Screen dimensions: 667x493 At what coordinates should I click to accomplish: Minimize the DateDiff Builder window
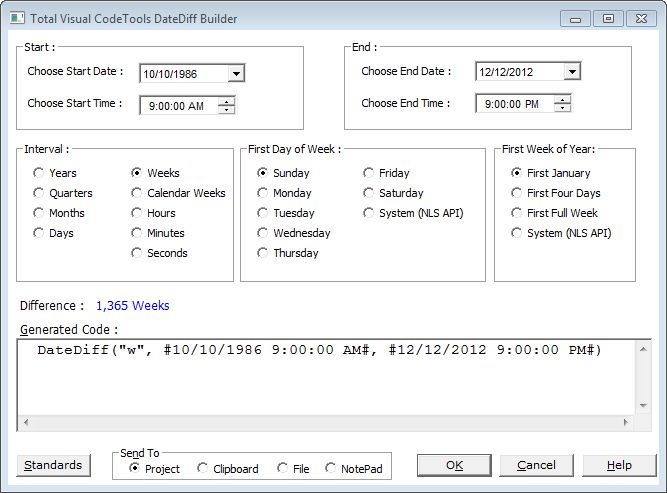(575, 19)
